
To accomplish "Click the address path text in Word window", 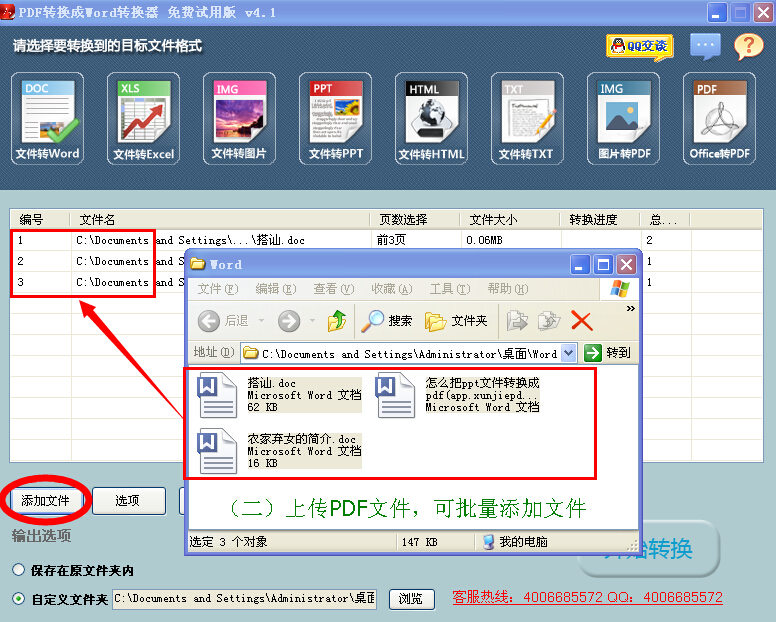I will pos(409,354).
